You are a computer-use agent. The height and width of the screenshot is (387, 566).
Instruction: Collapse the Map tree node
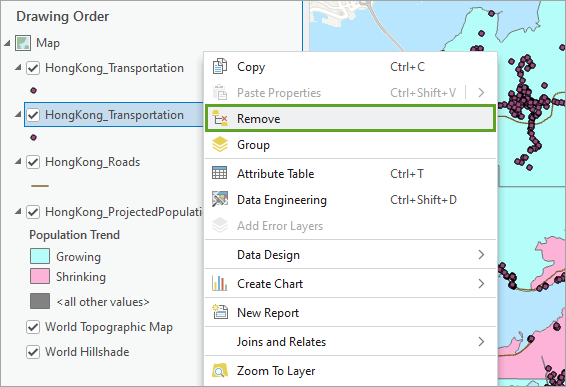[x=7, y=43]
